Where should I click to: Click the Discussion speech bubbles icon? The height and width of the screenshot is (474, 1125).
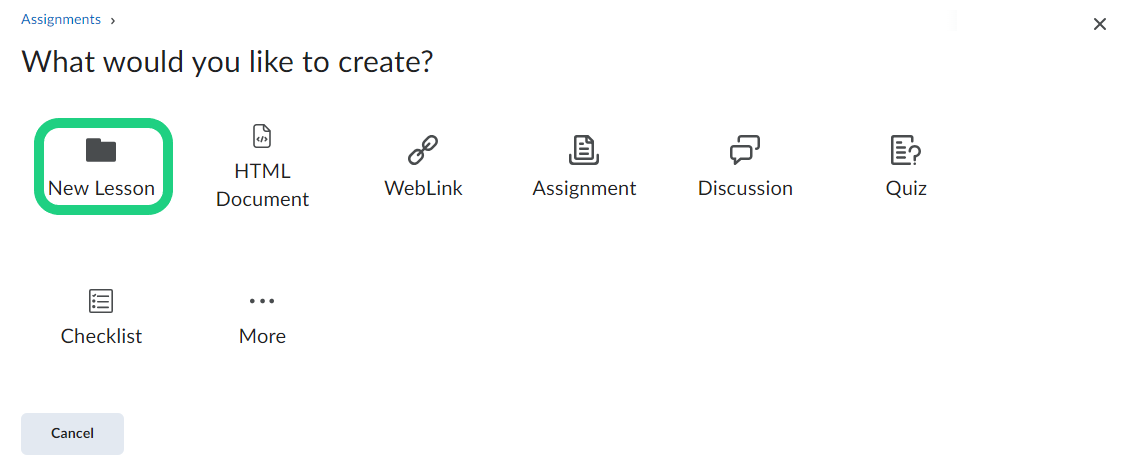pos(745,151)
